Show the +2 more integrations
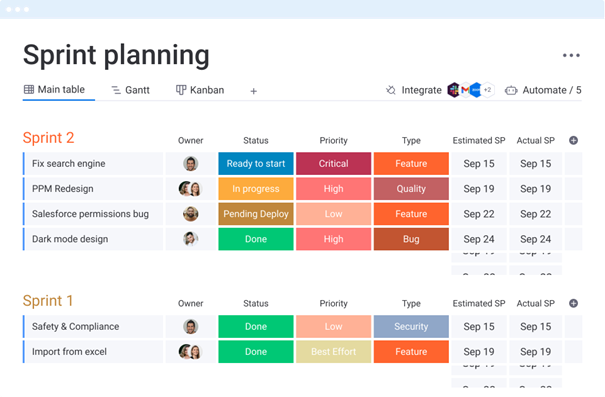Image resolution: width=605 pixels, height=397 pixels. [488, 90]
